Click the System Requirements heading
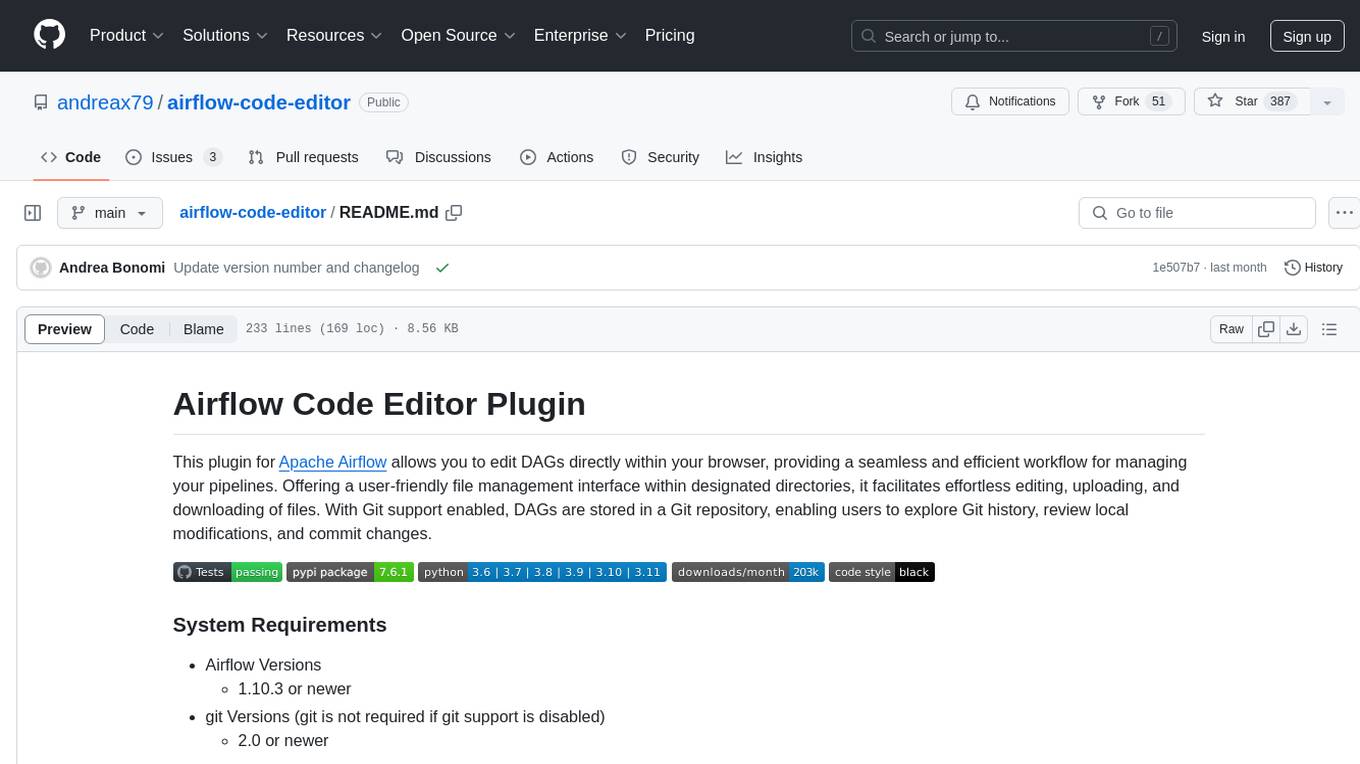1360x764 pixels. click(280, 625)
